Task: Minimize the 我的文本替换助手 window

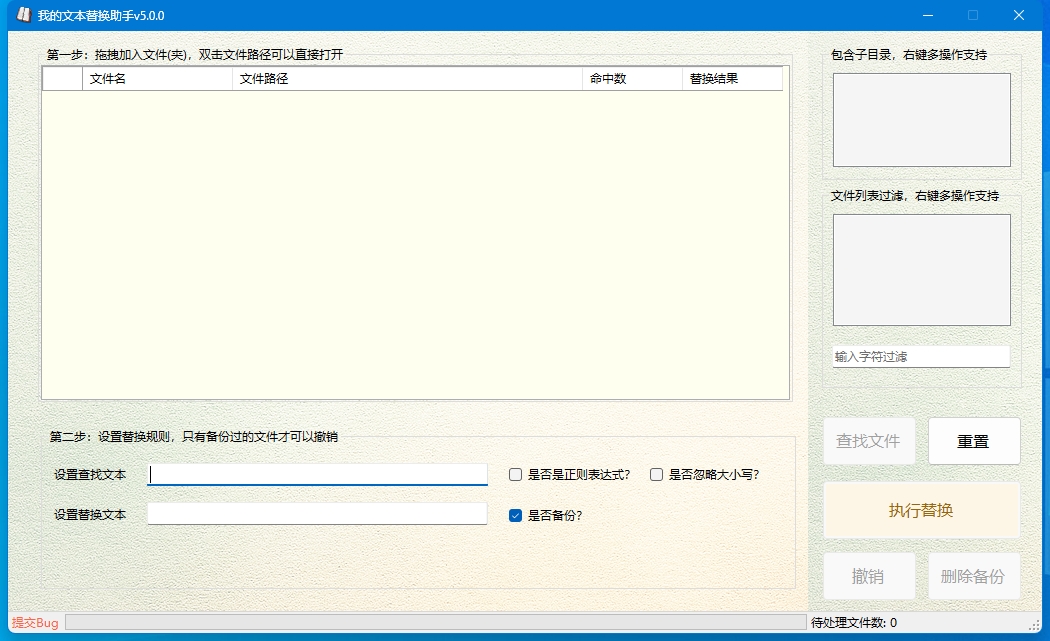Action: (x=927, y=15)
